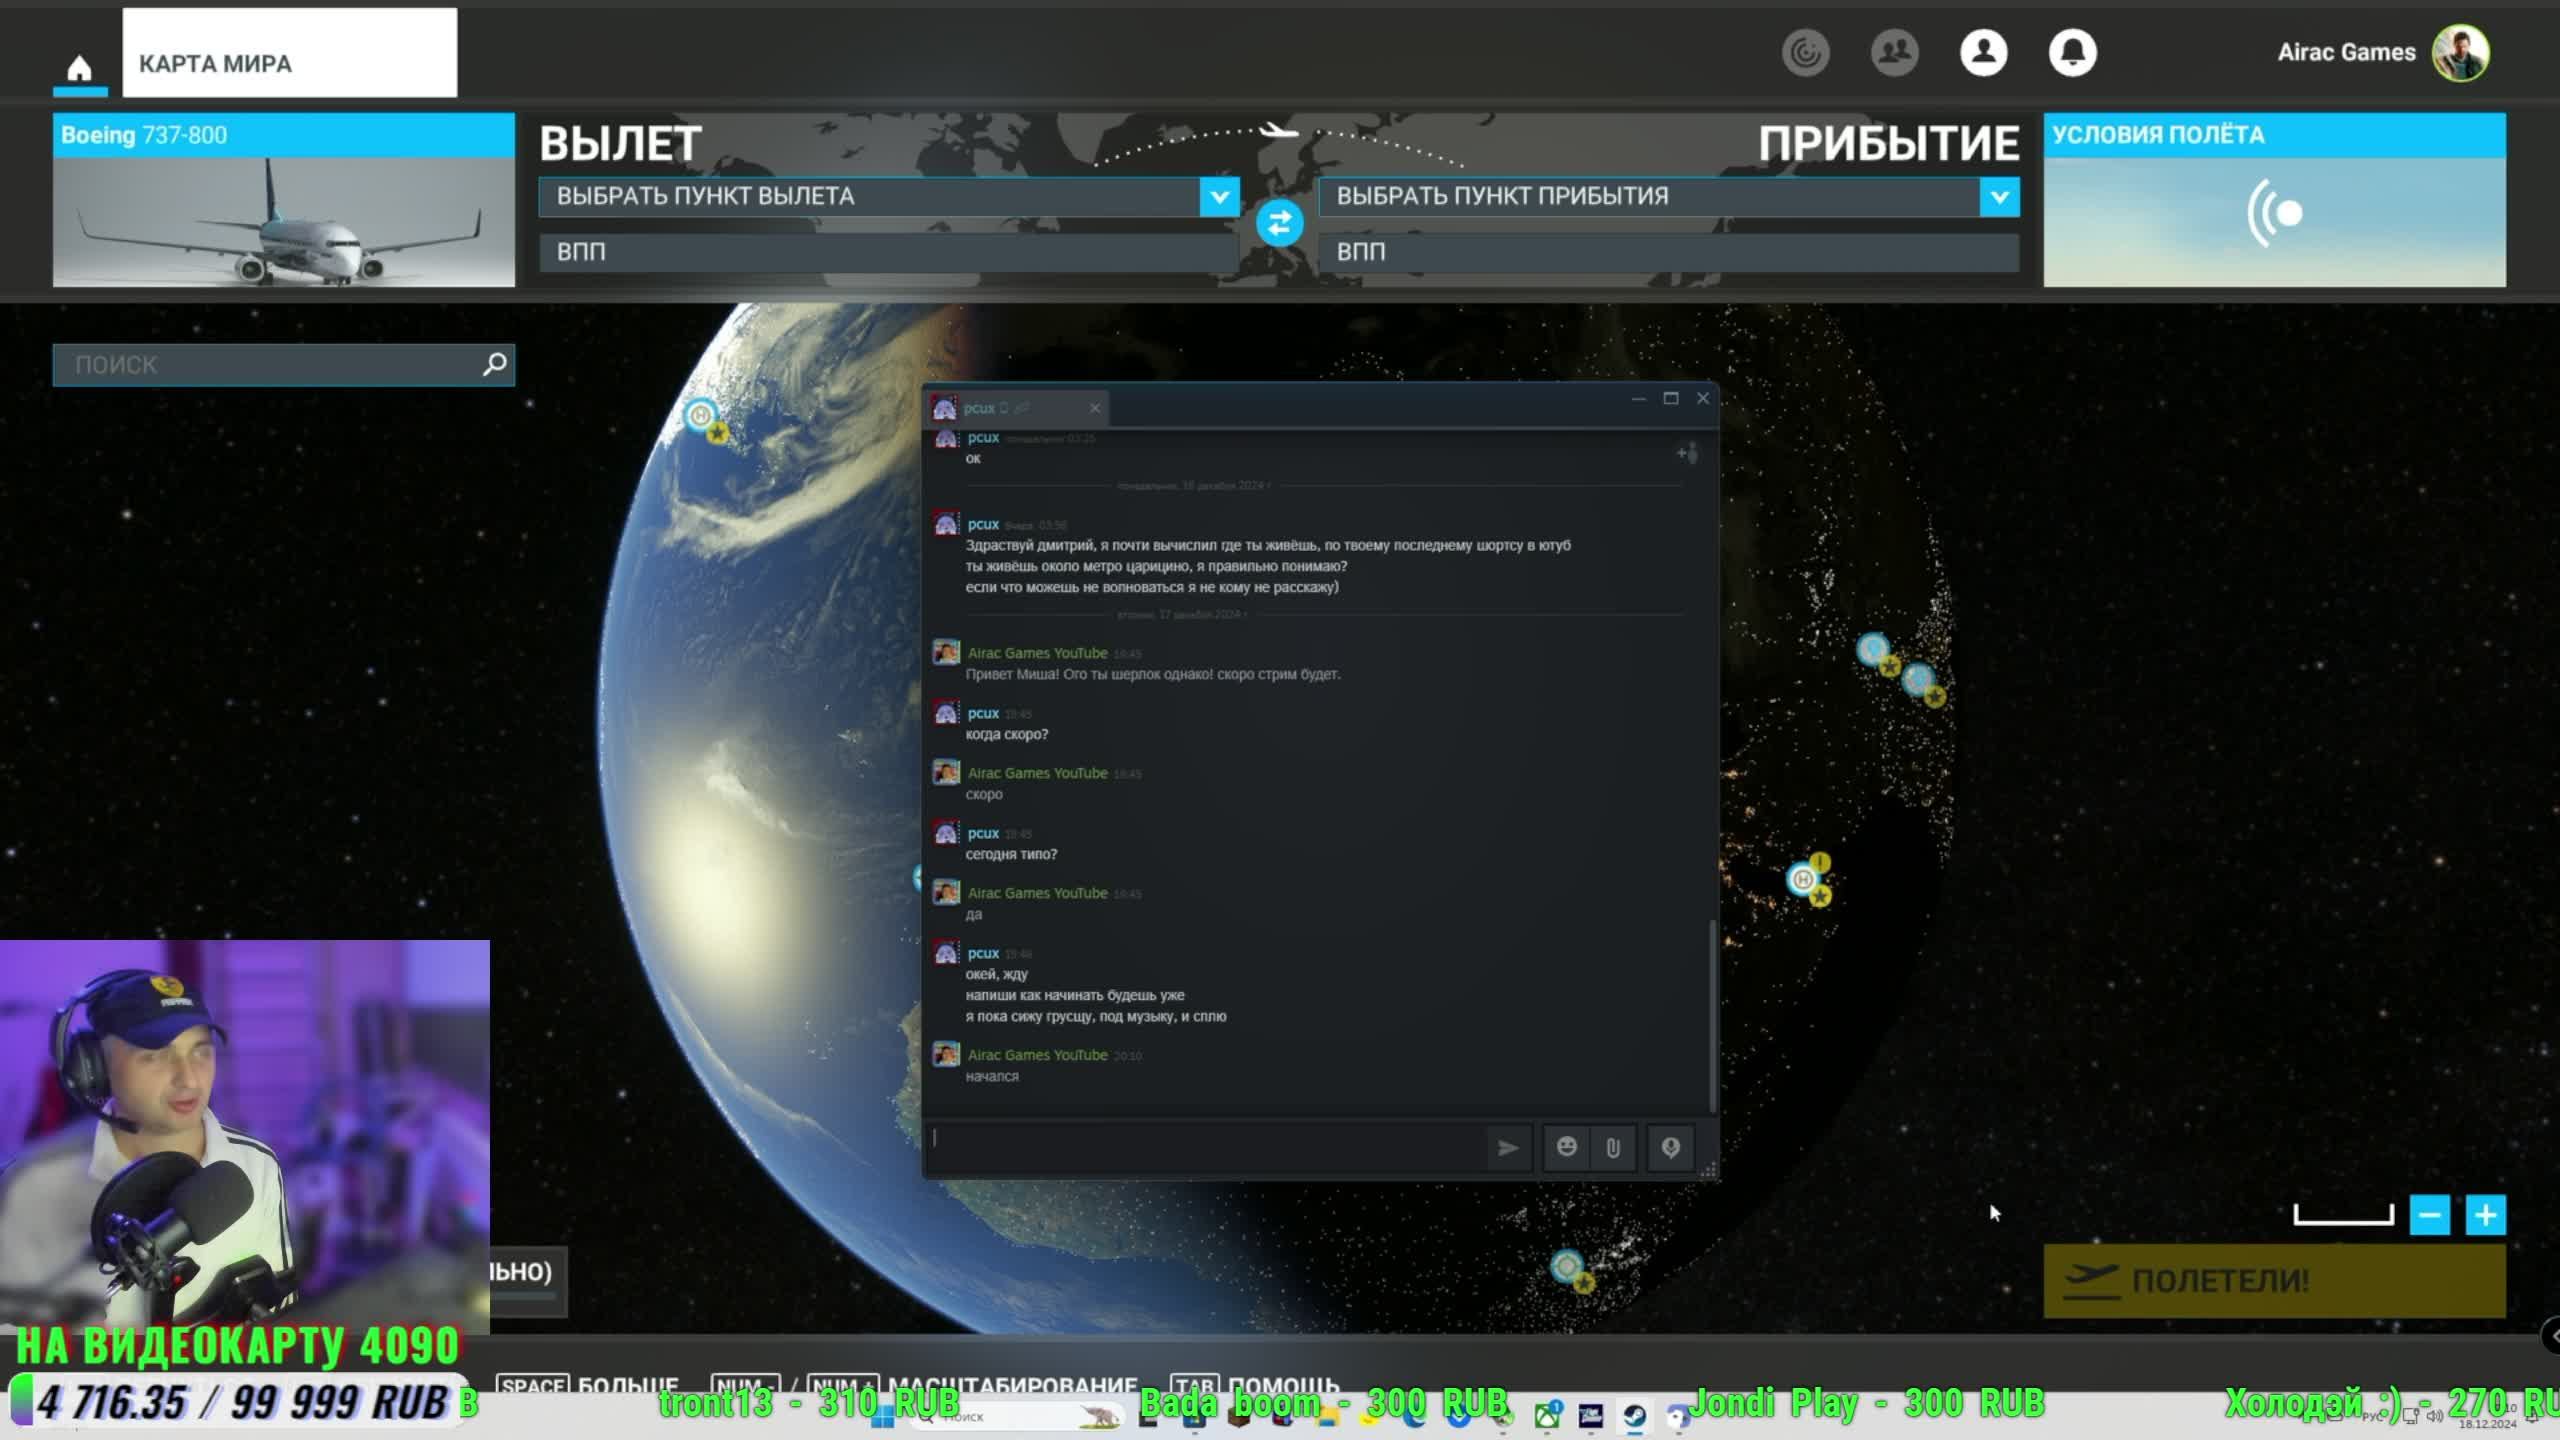This screenshot has width=2560, height=1440.
Task: Click pcux avatar next to 'сегодня типо?'
Action: [946, 834]
